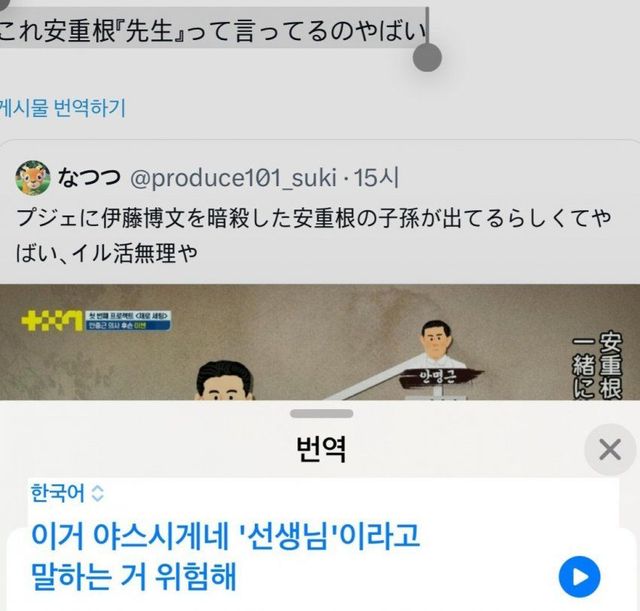Viewport: 640px width, 611px height.
Task: Click the vertical 安重根 subtitle in image
Action: click(611, 366)
